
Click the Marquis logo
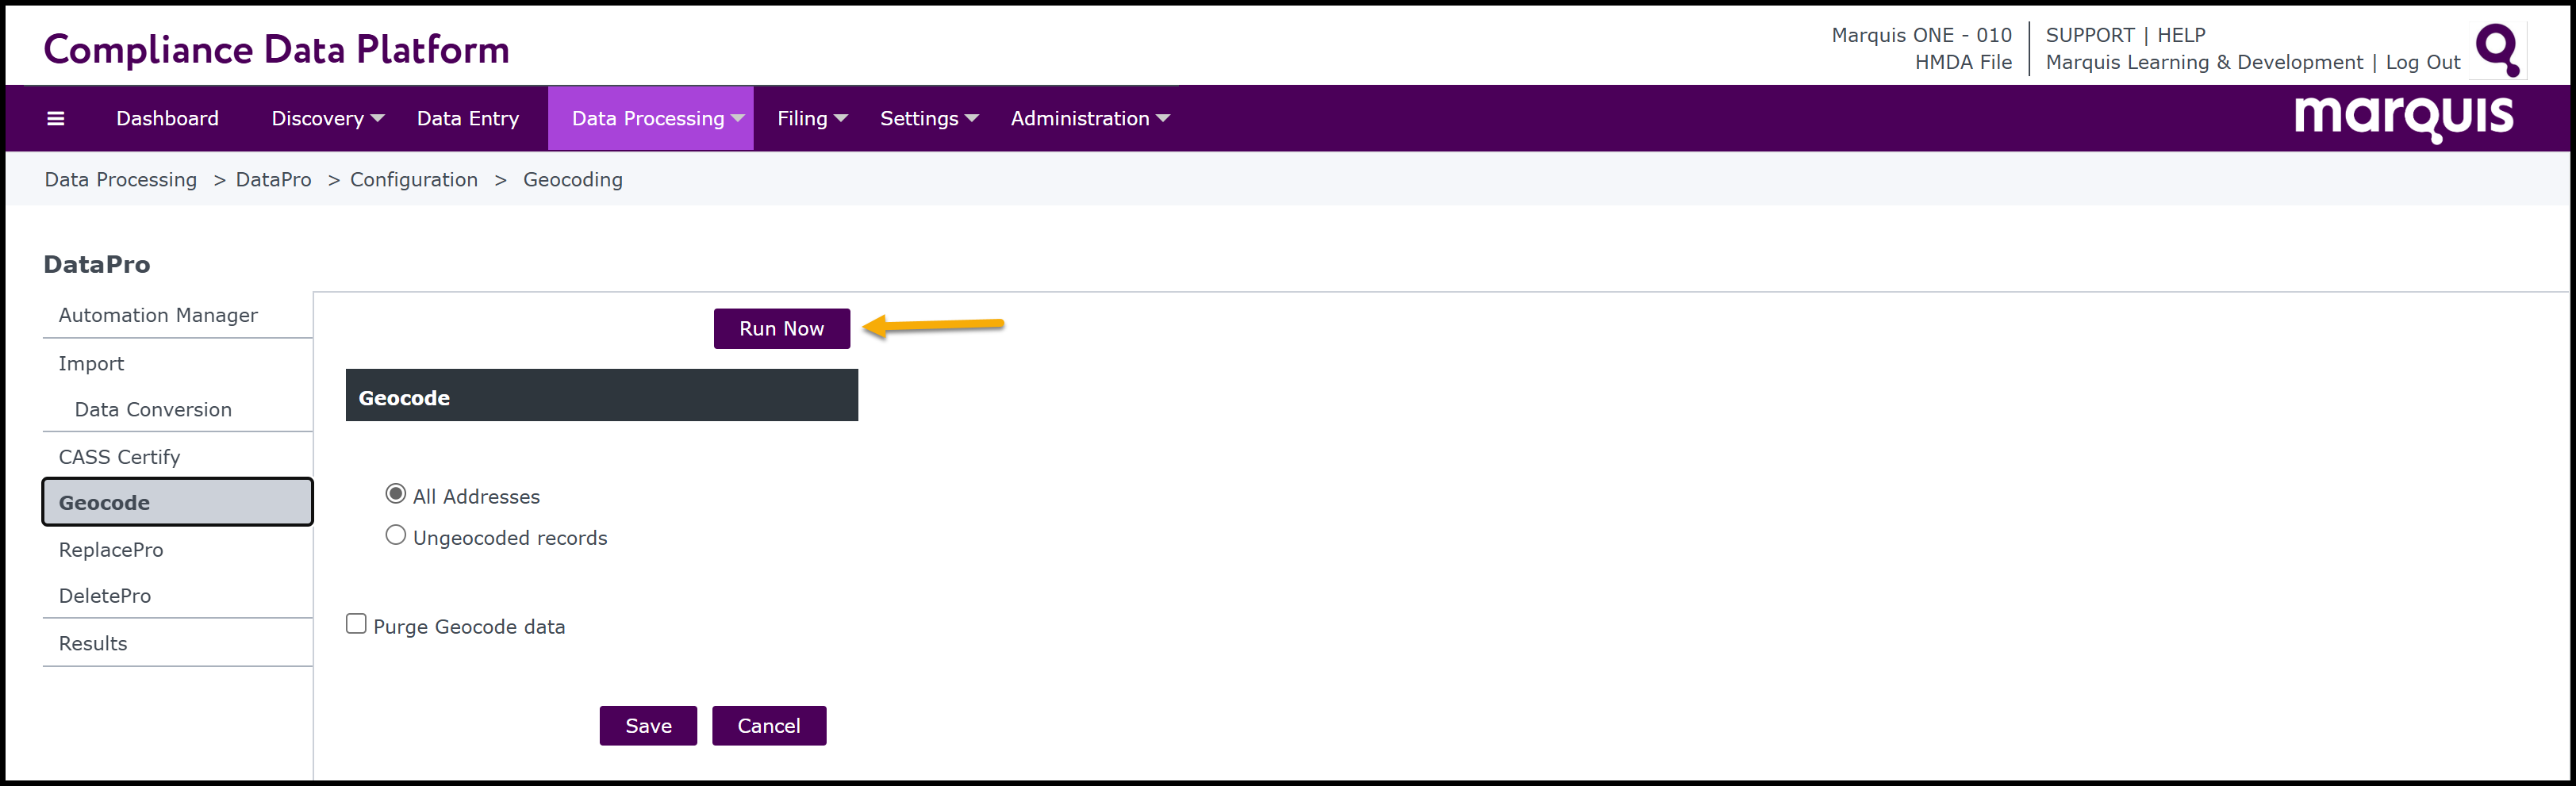click(2403, 118)
